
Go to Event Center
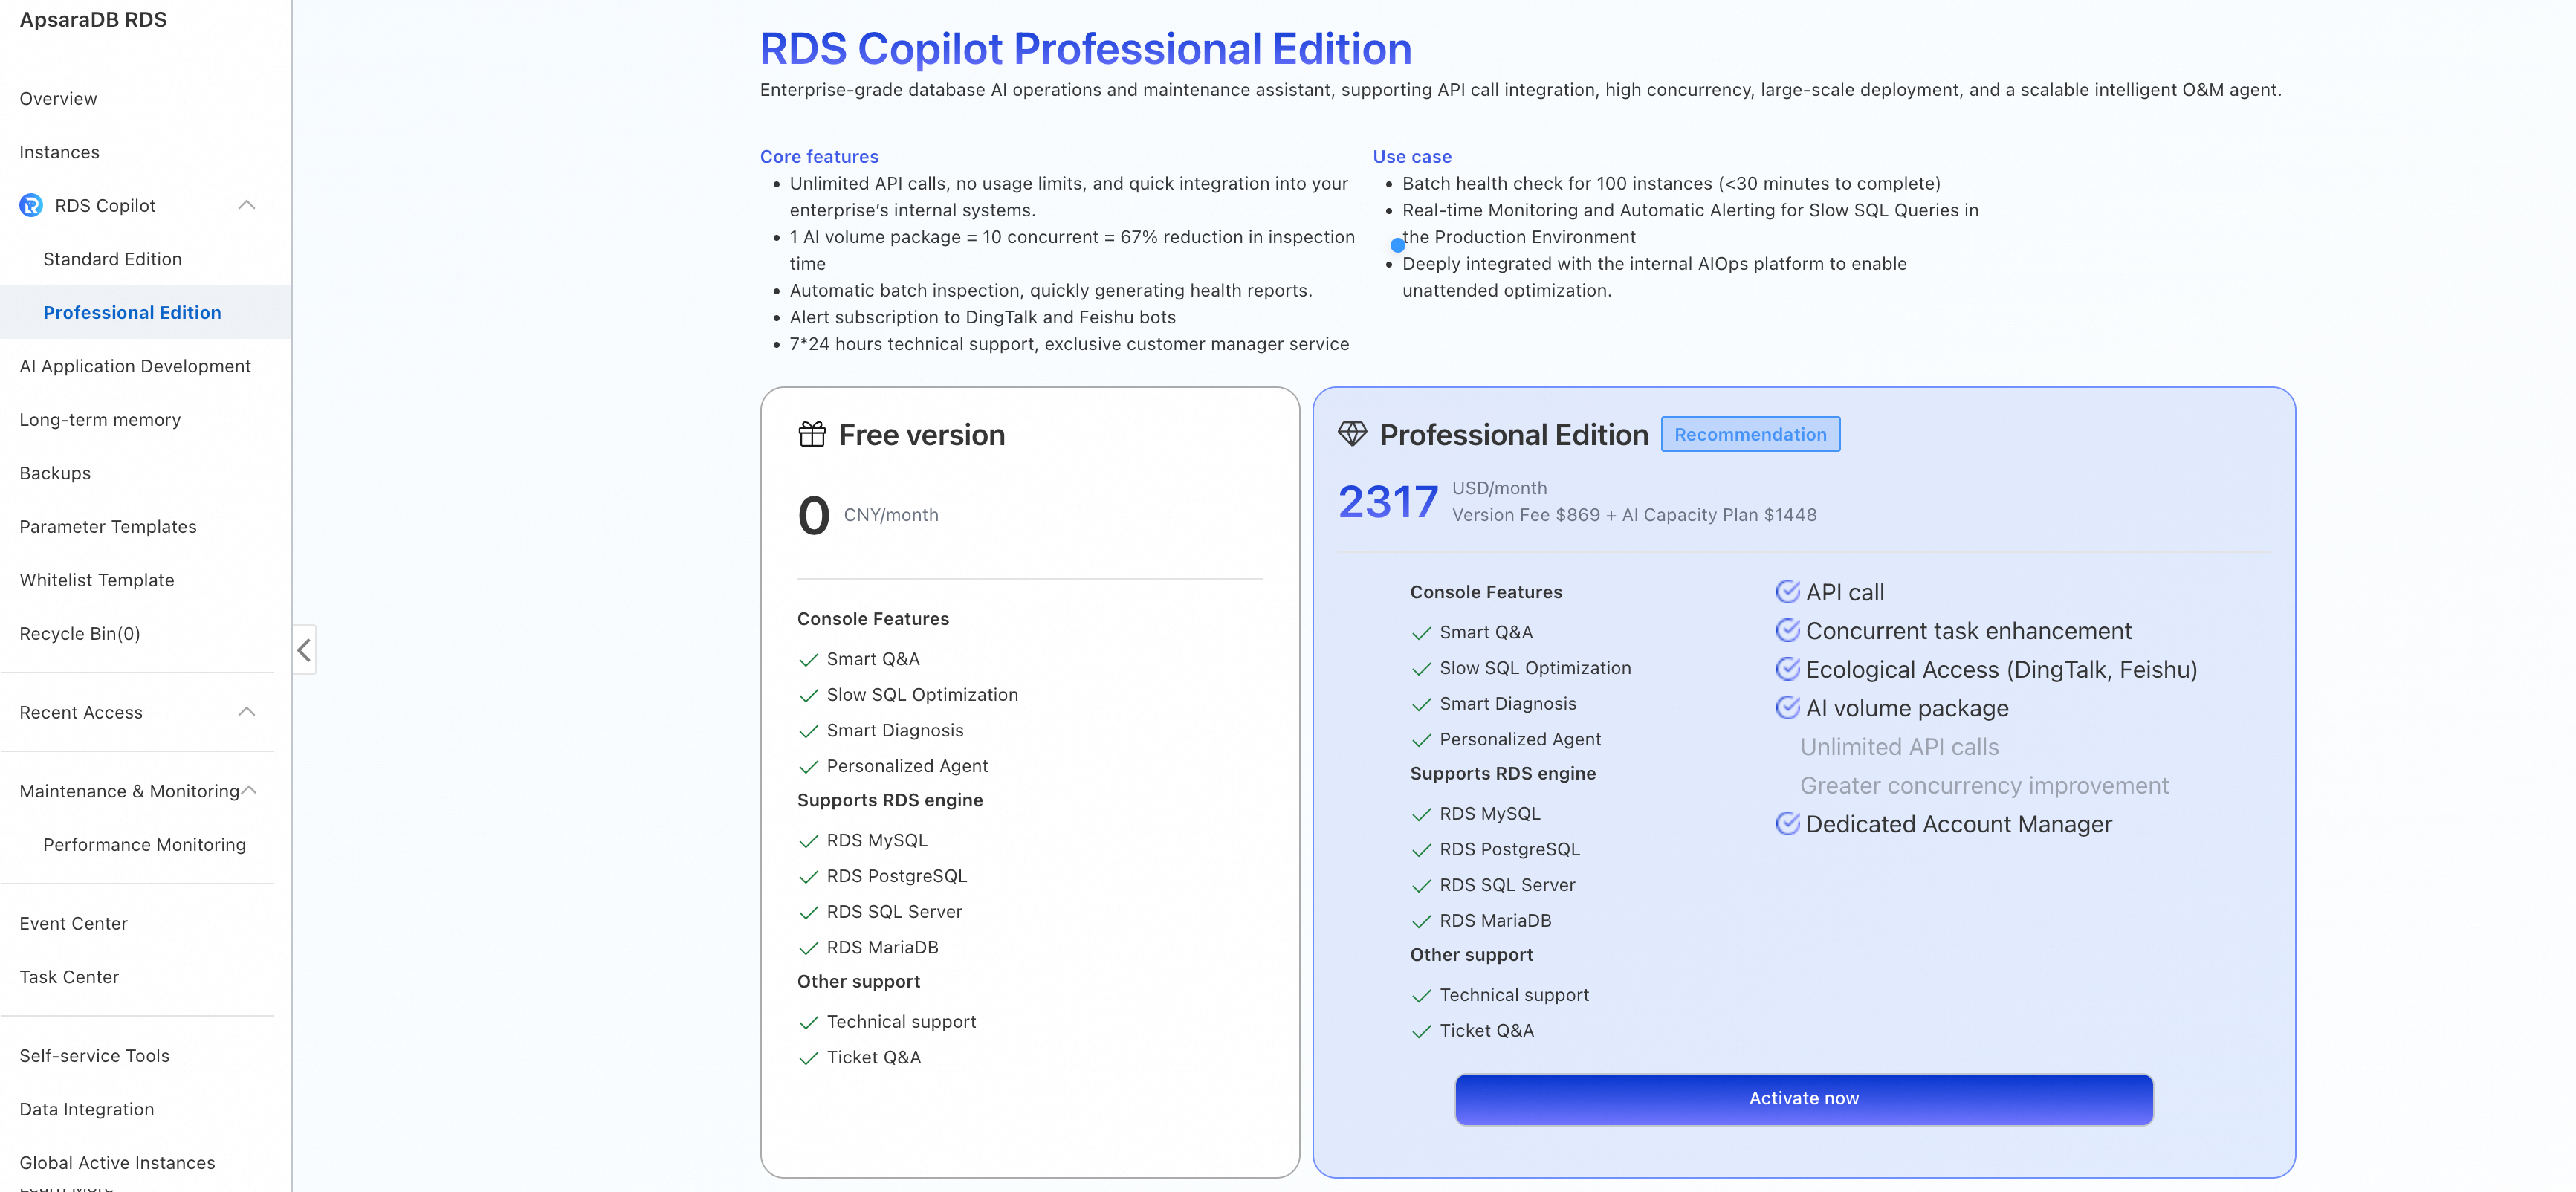coord(73,923)
